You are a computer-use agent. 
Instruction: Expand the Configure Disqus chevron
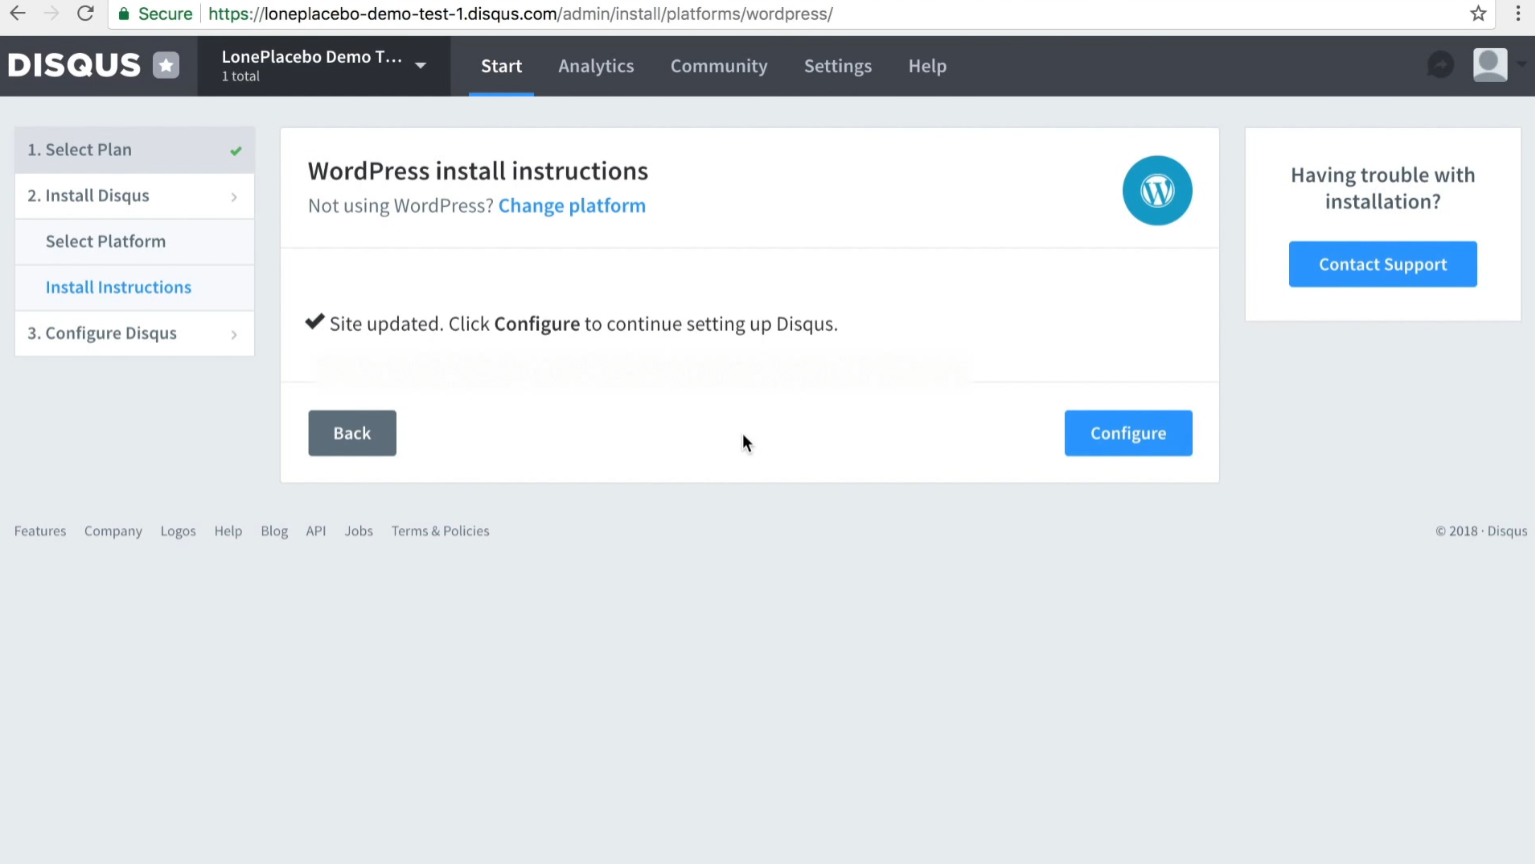coord(234,335)
